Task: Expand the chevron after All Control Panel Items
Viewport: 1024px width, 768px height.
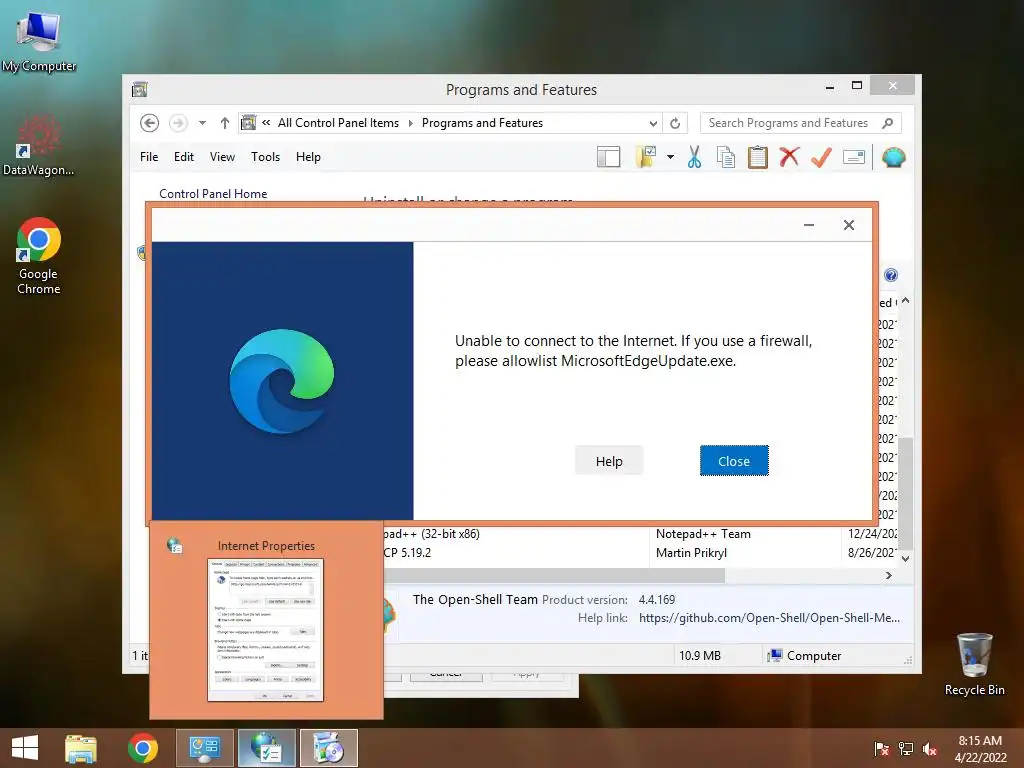Action: pos(411,123)
